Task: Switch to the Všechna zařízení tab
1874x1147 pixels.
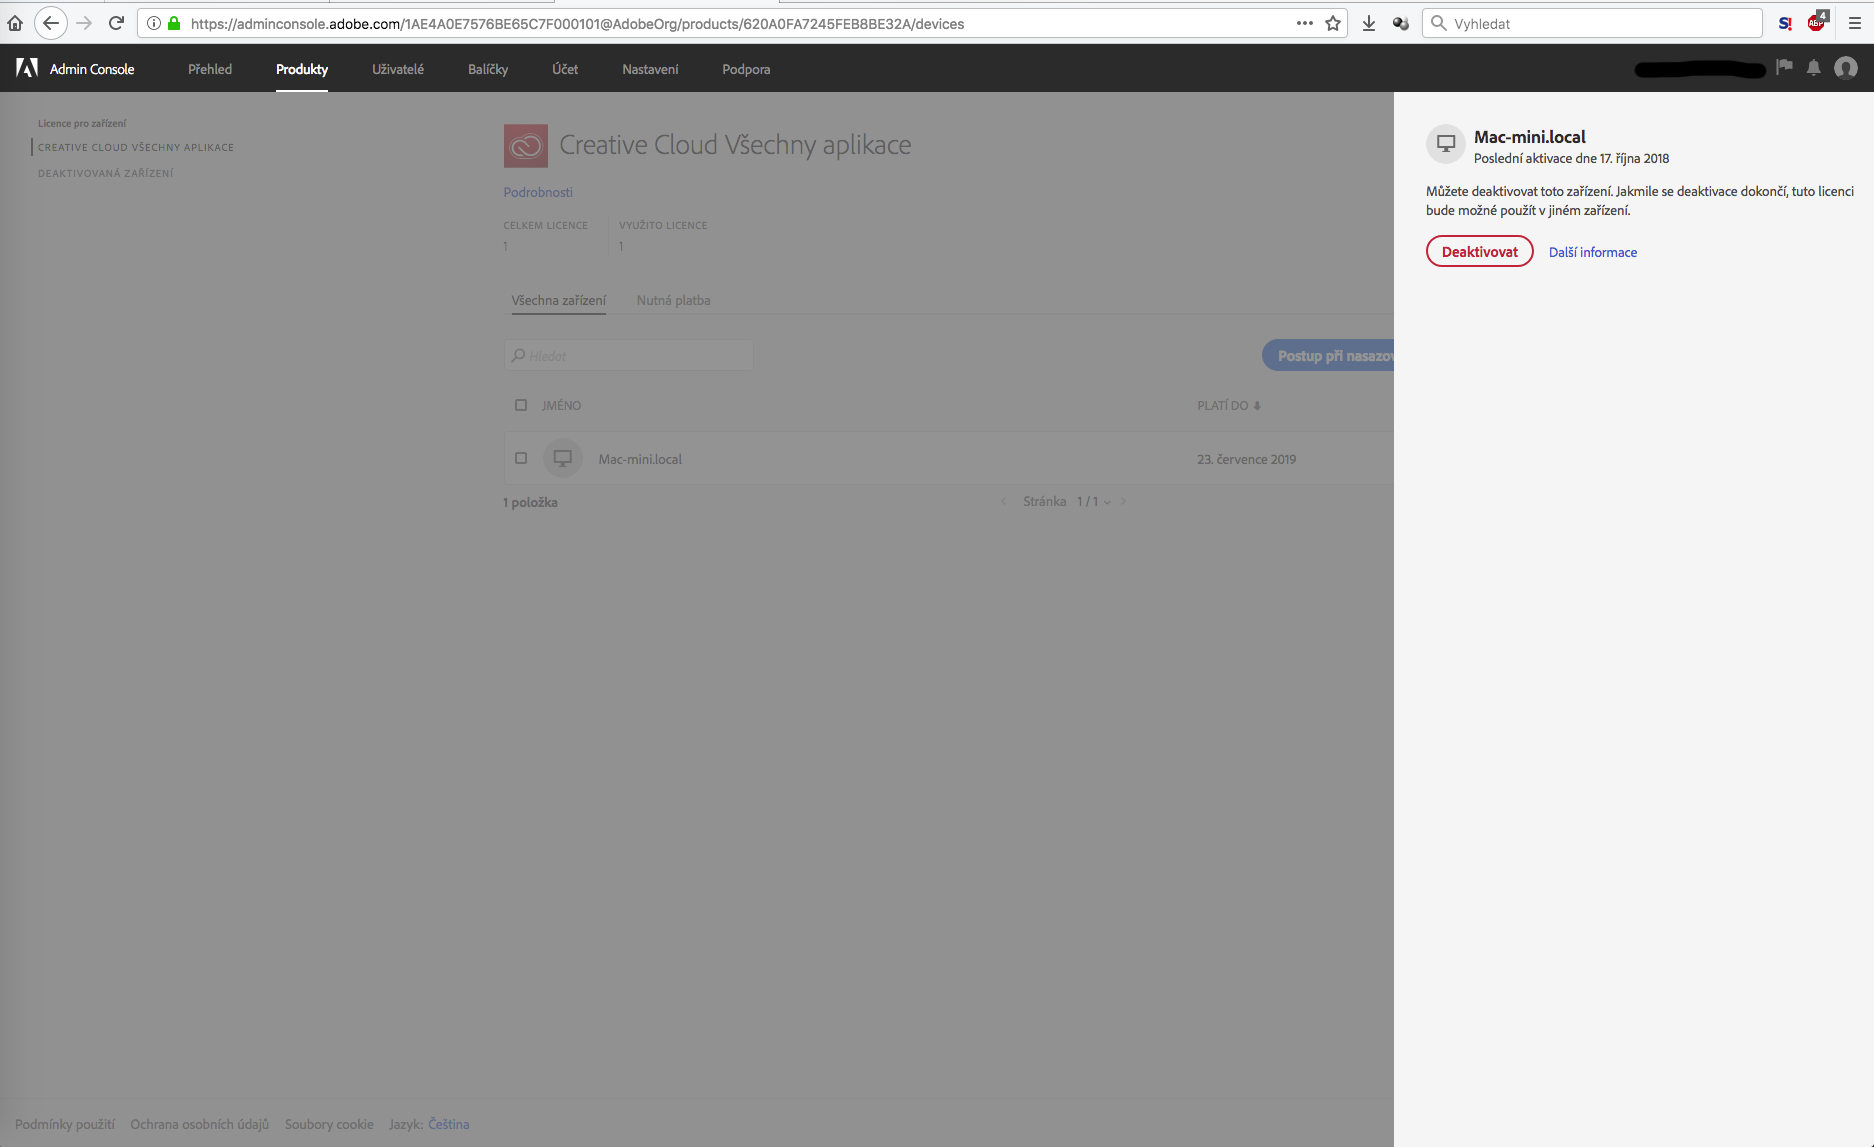Action: pyautogui.click(x=559, y=300)
